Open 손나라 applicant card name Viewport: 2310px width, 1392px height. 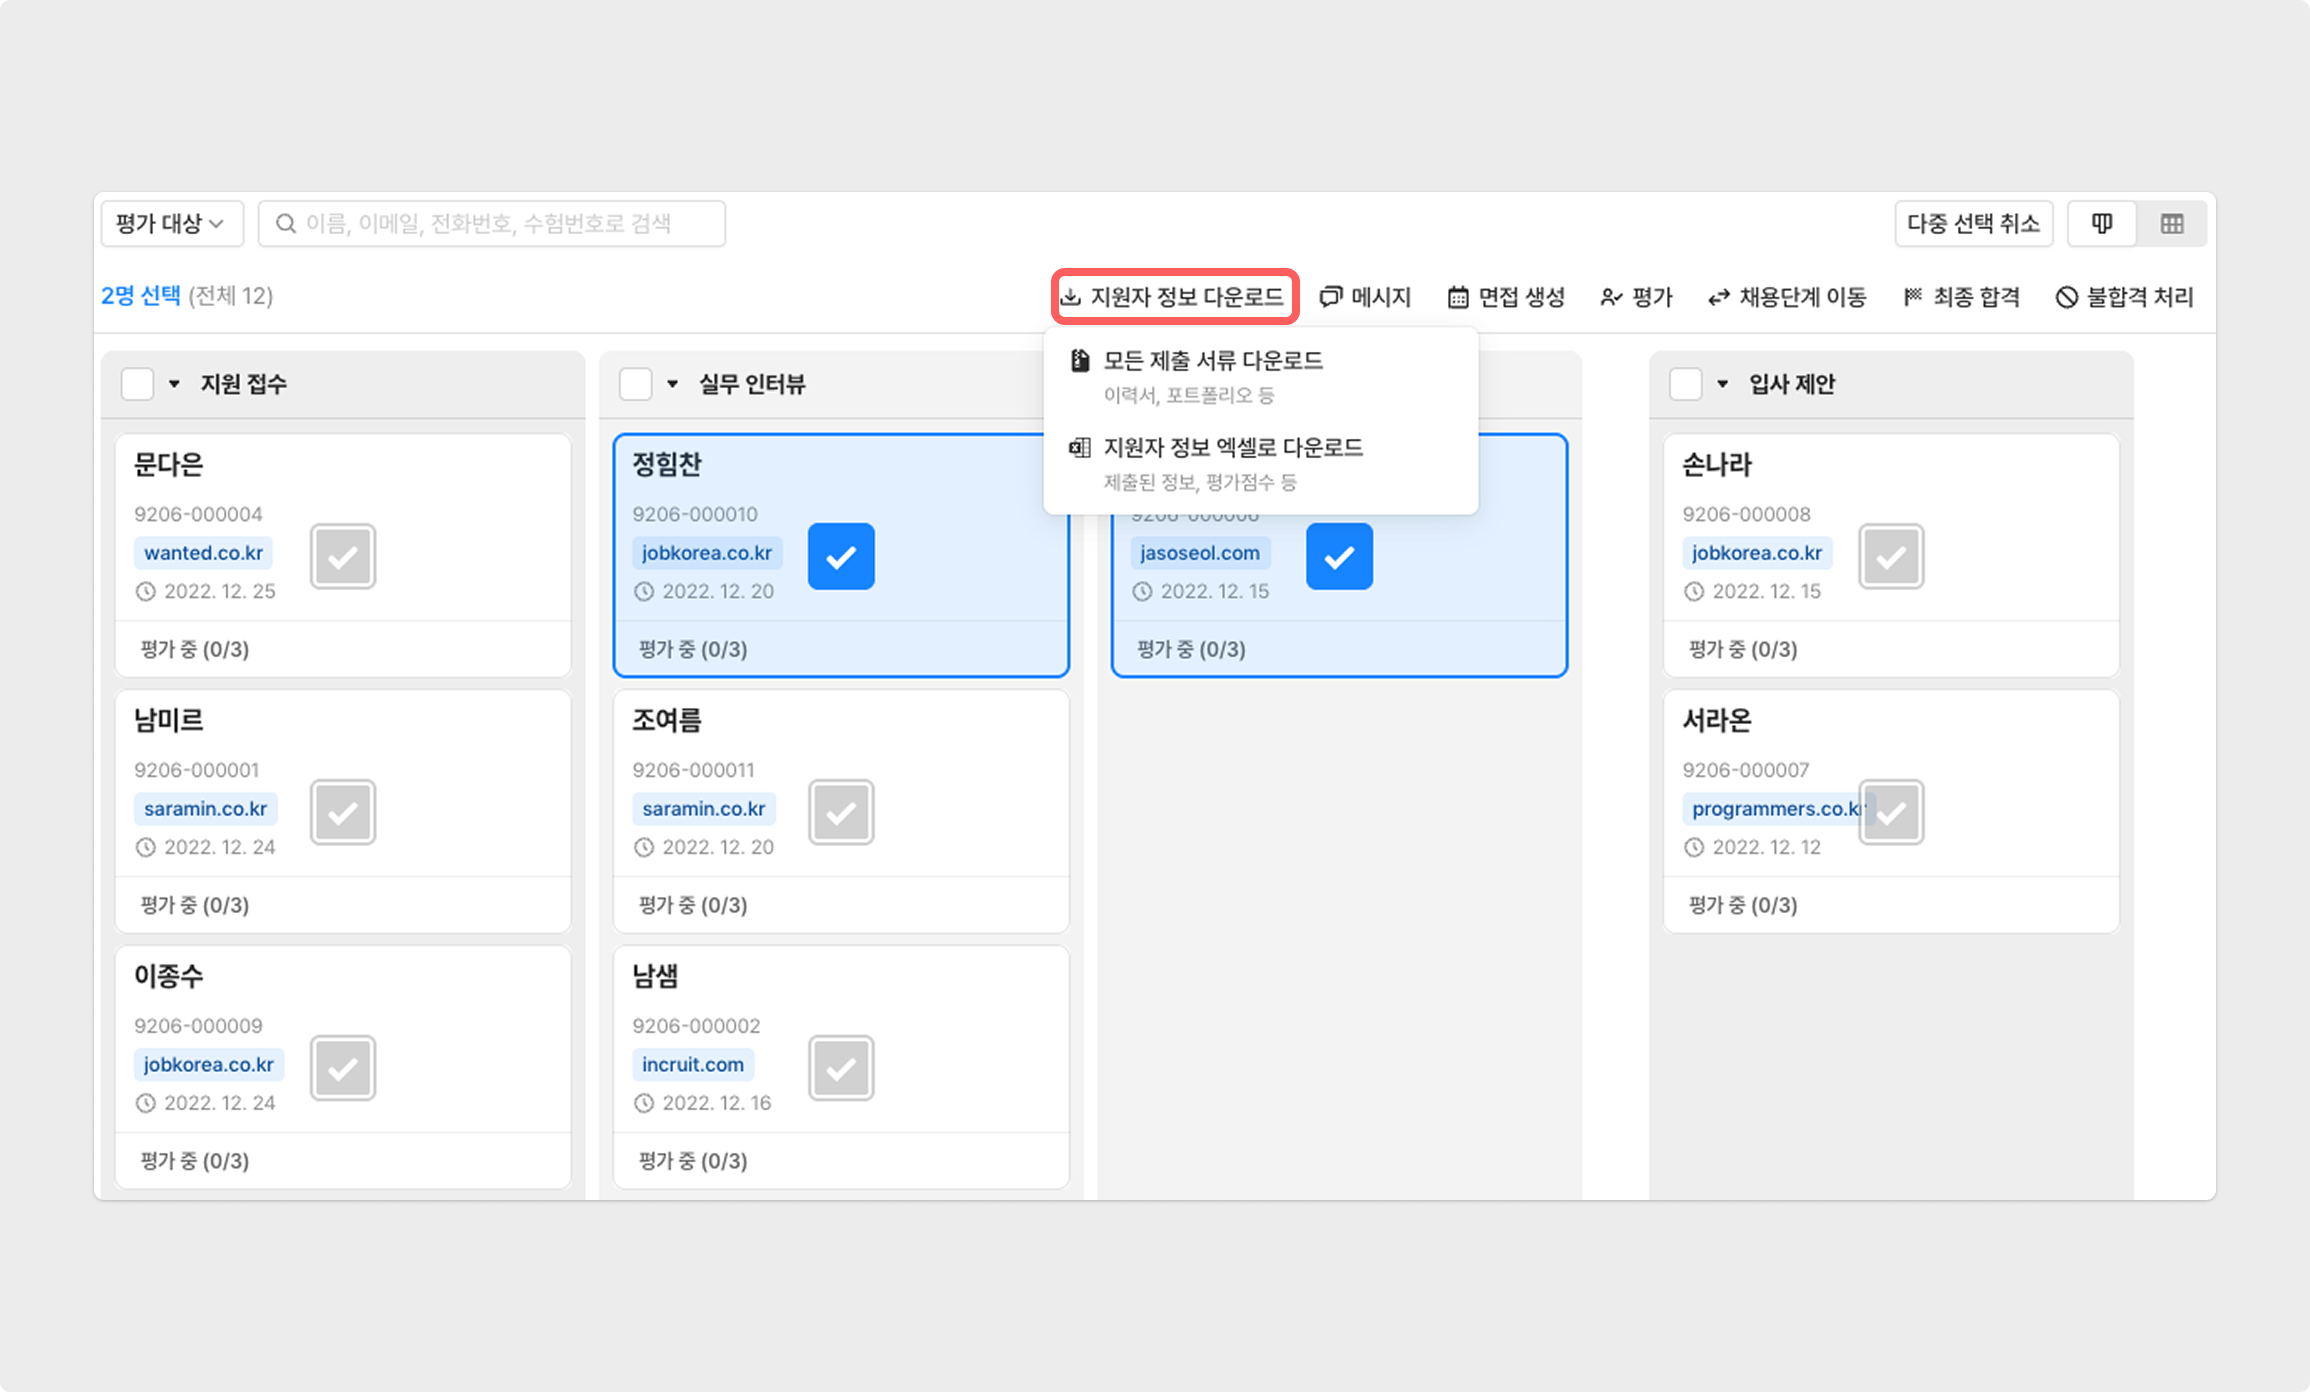click(x=1716, y=465)
